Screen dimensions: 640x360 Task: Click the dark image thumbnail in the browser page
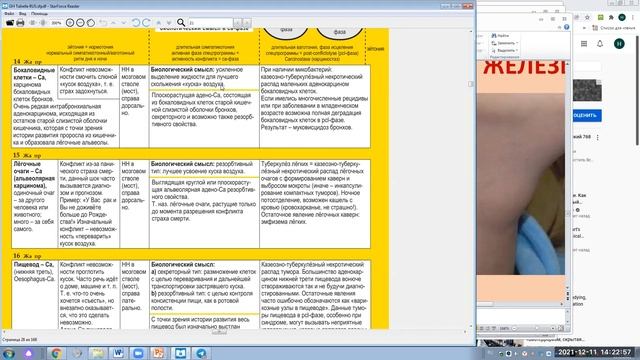(587, 90)
